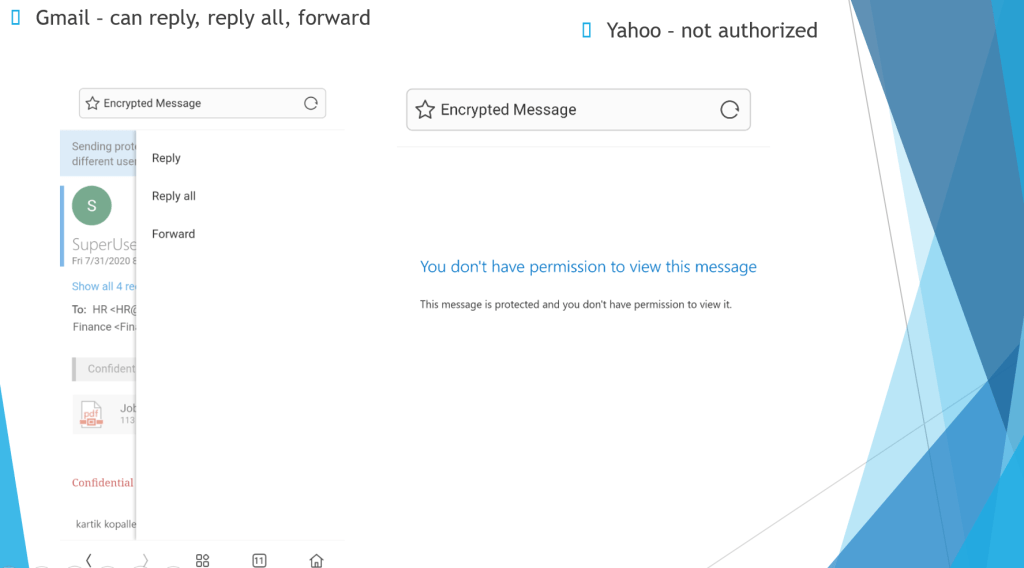Choose Reply from the message menu
The image size is (1024, 568).
166,158
